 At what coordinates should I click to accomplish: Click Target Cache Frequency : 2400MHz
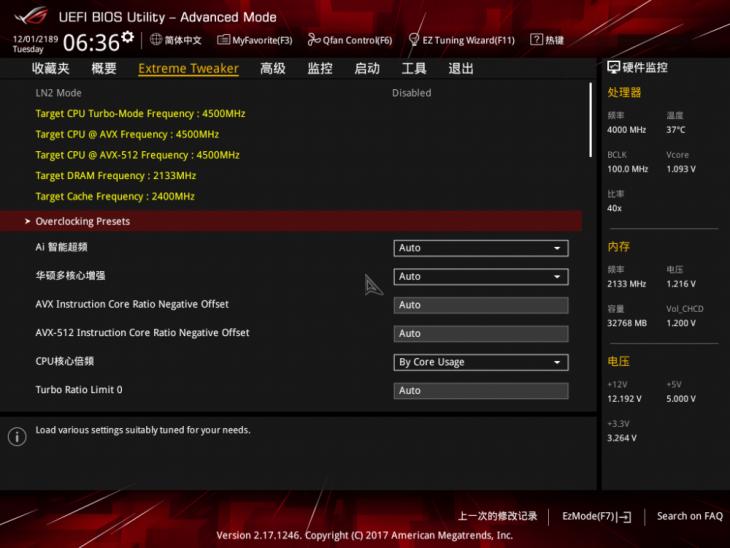pos(115,196)
